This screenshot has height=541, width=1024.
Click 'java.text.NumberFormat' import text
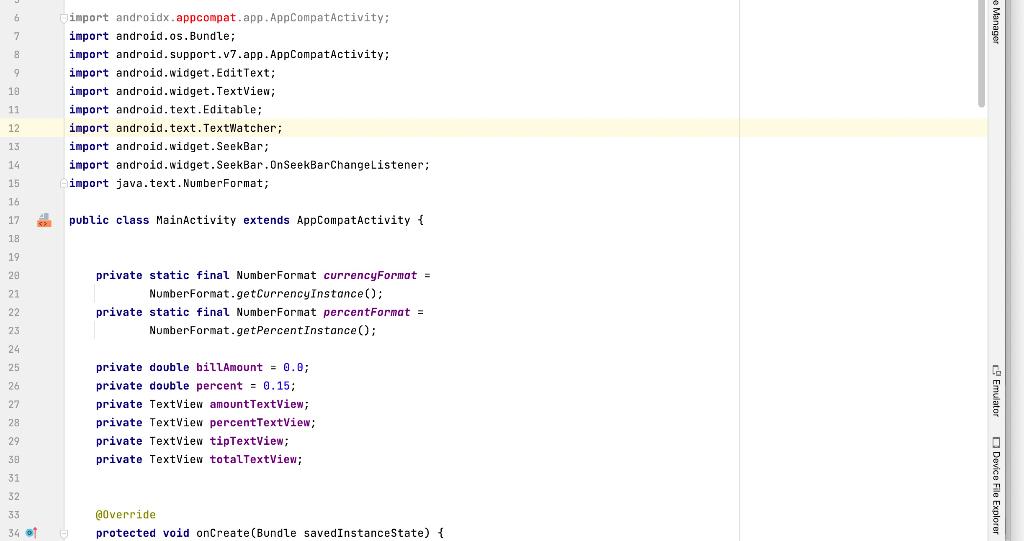[x=189, y=184]
